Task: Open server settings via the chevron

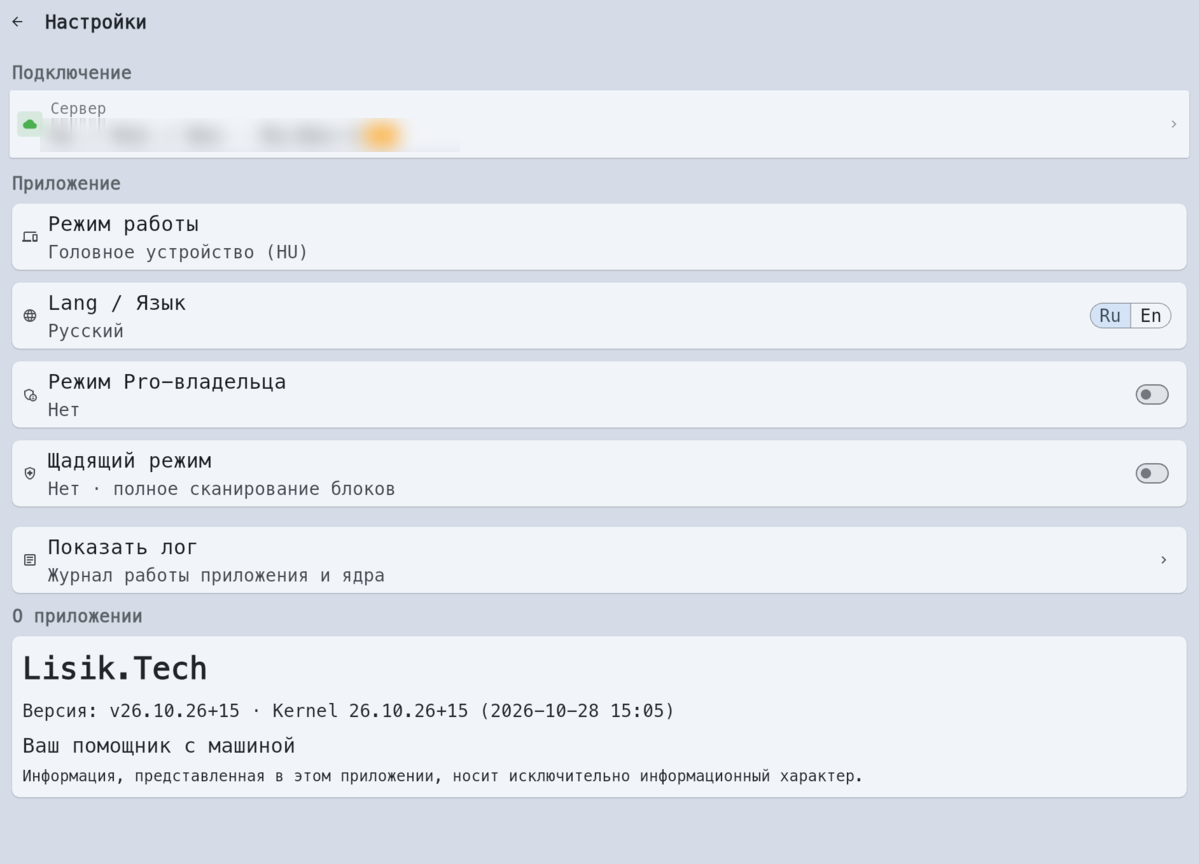Action: pos(1174,124)
